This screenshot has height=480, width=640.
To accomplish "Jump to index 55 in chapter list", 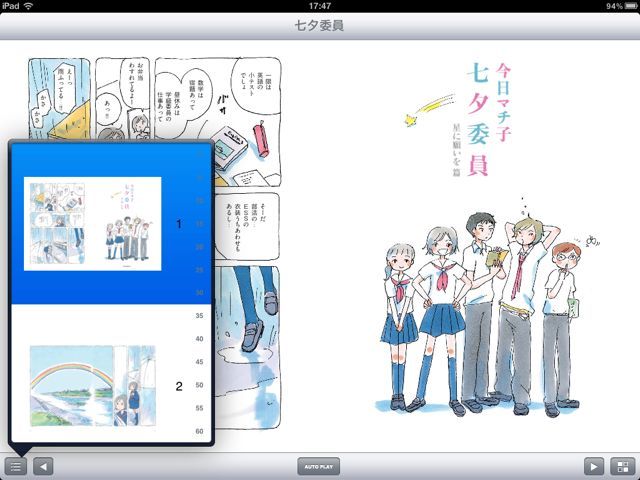I will (x=199, y=408).
